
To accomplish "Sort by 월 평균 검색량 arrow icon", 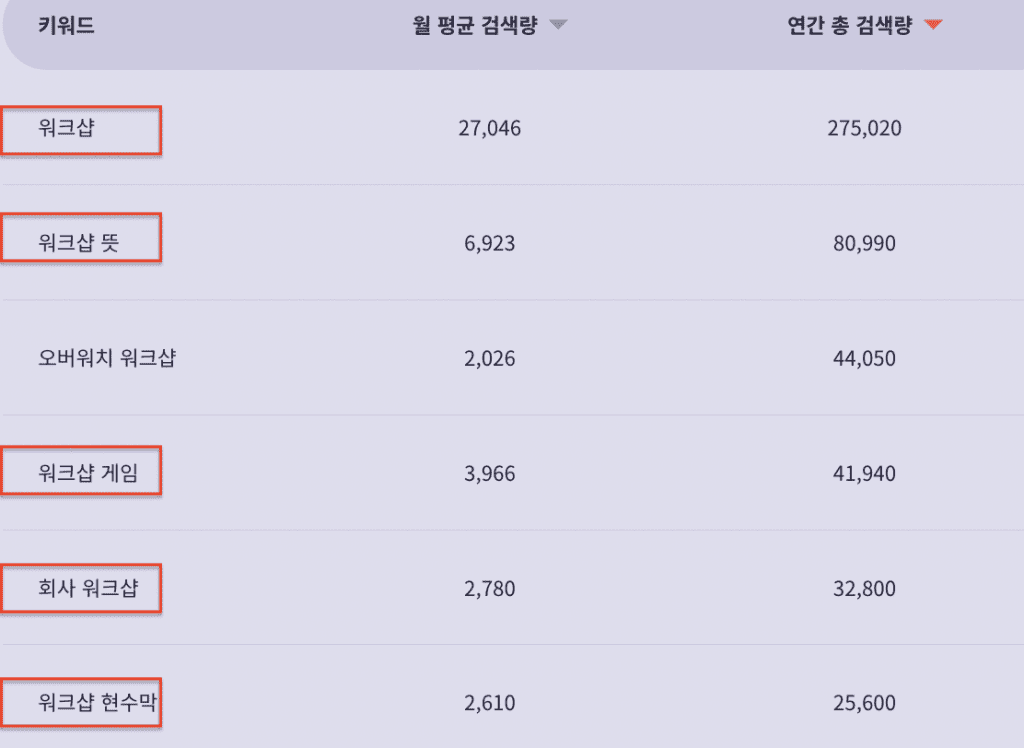I will tap(558, 25).
